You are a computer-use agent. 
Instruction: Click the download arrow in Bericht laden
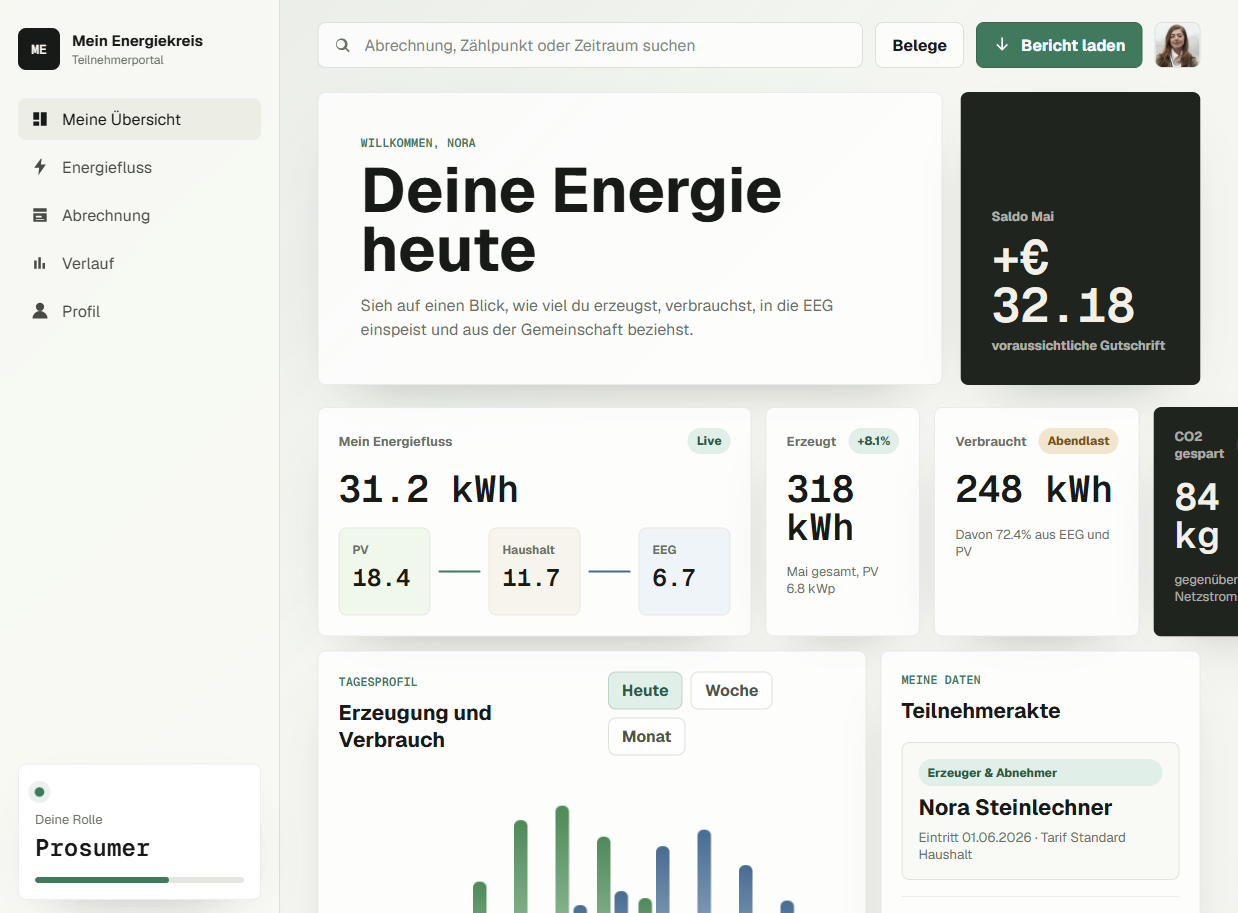click(x=1002, y=45)
